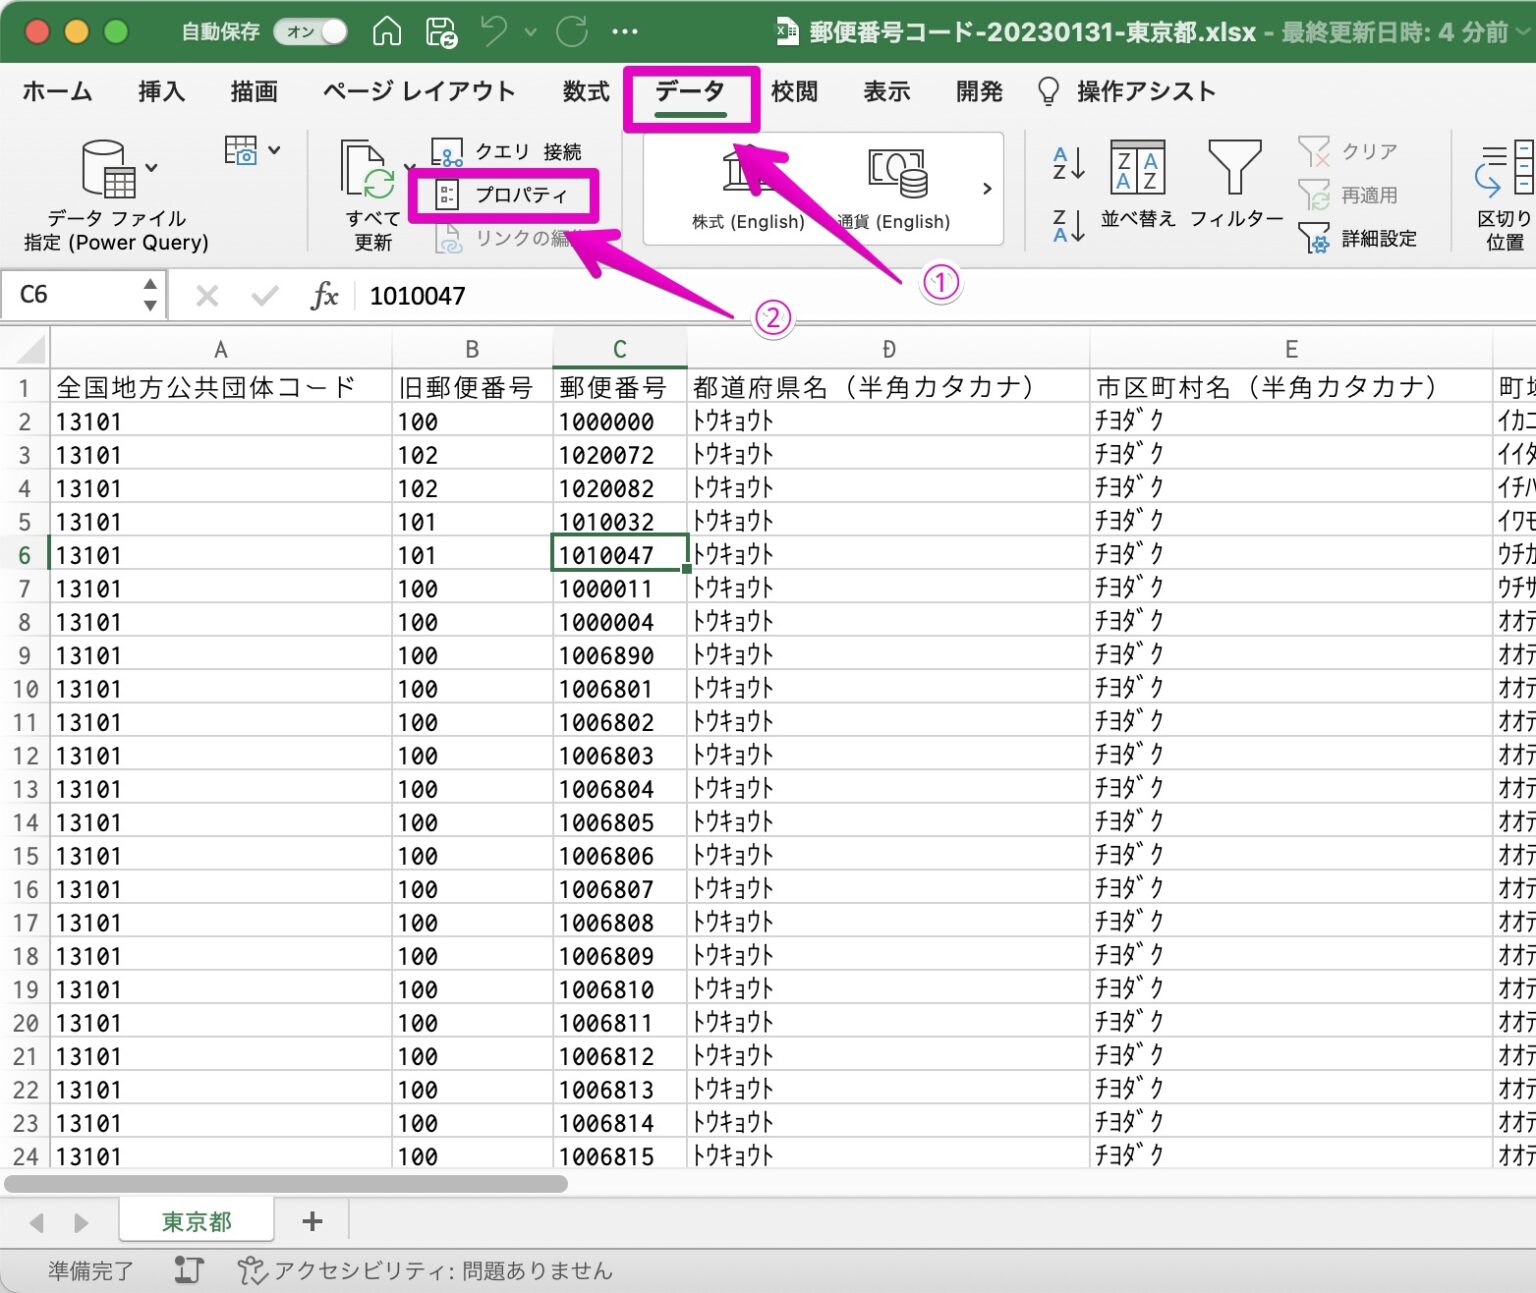Open the Name Box stepper dropdown
1536x1293 pixels.
pyautogui.click(x=150, y=294)
